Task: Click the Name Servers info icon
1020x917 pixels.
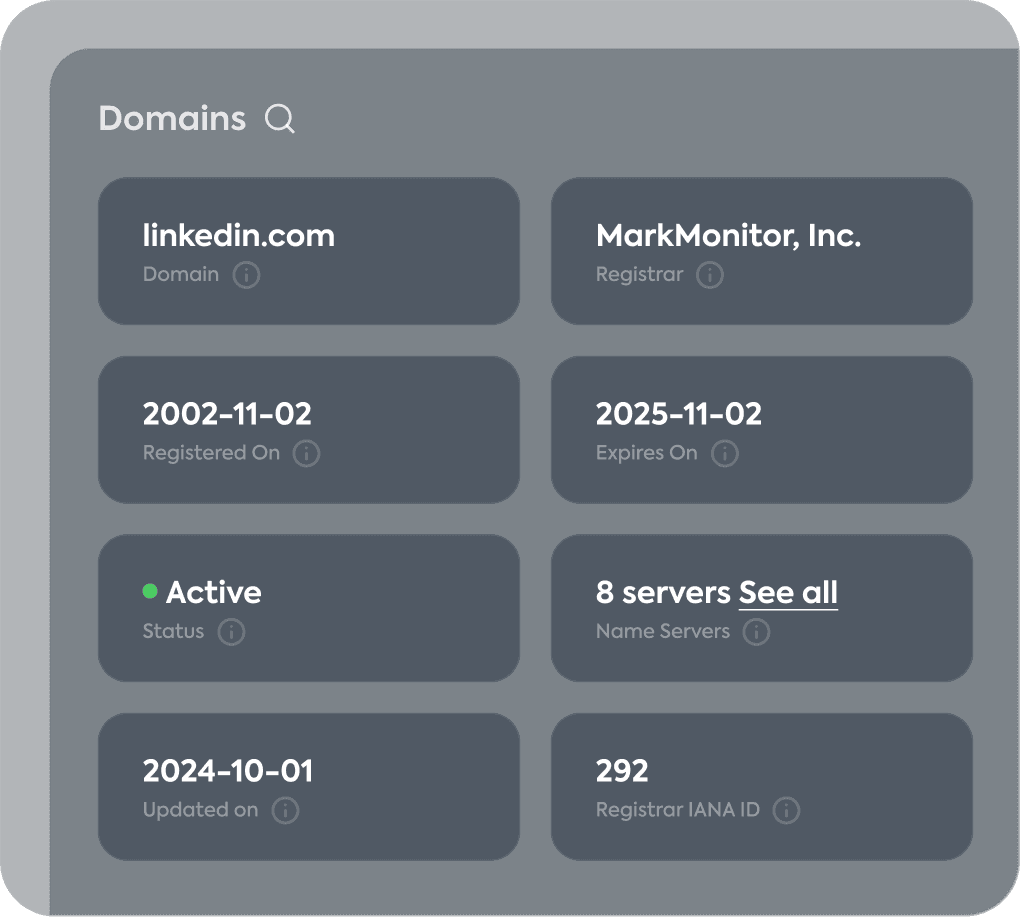Action: (758, 632)
